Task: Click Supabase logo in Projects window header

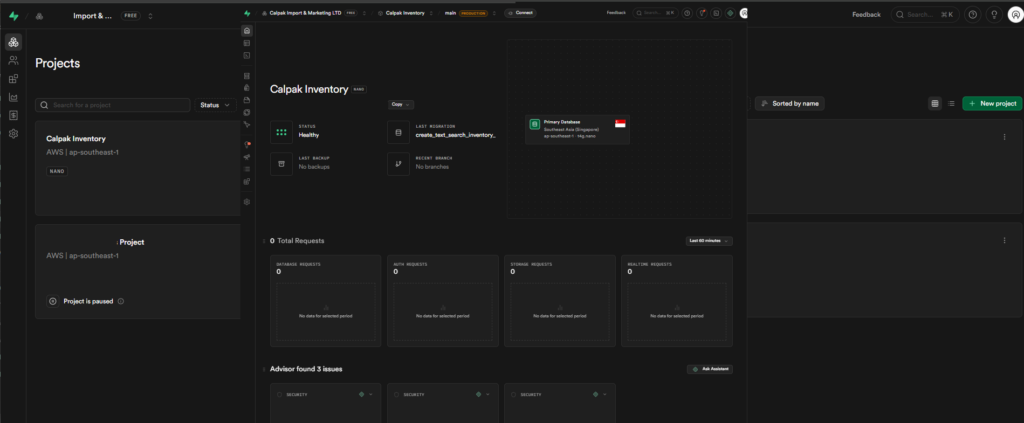Action: click(x=14, y=16)
